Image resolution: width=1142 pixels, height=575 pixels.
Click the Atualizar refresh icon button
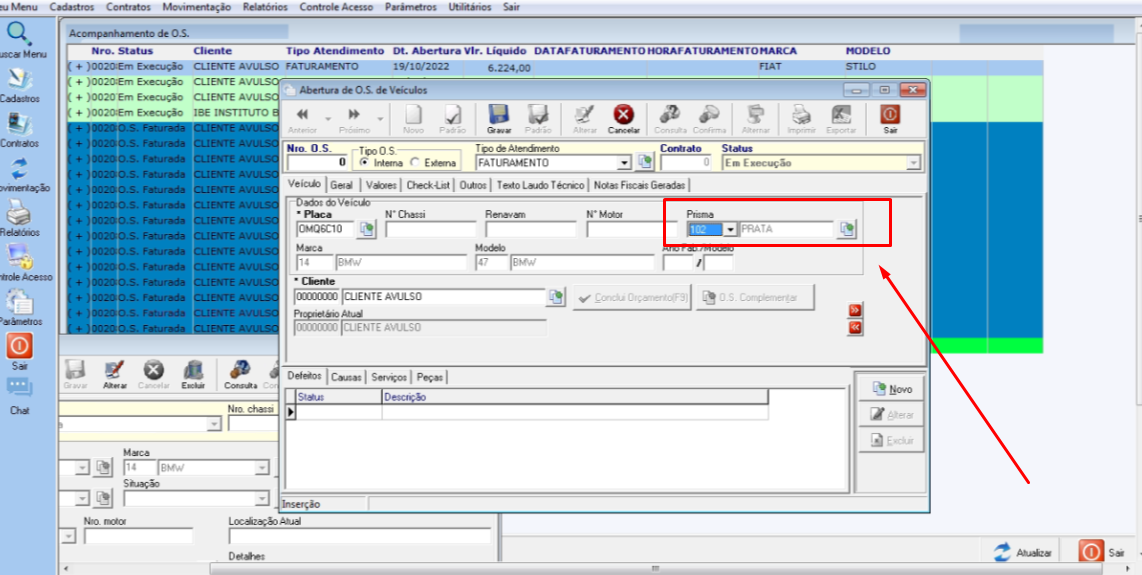tap(1003, 552)
